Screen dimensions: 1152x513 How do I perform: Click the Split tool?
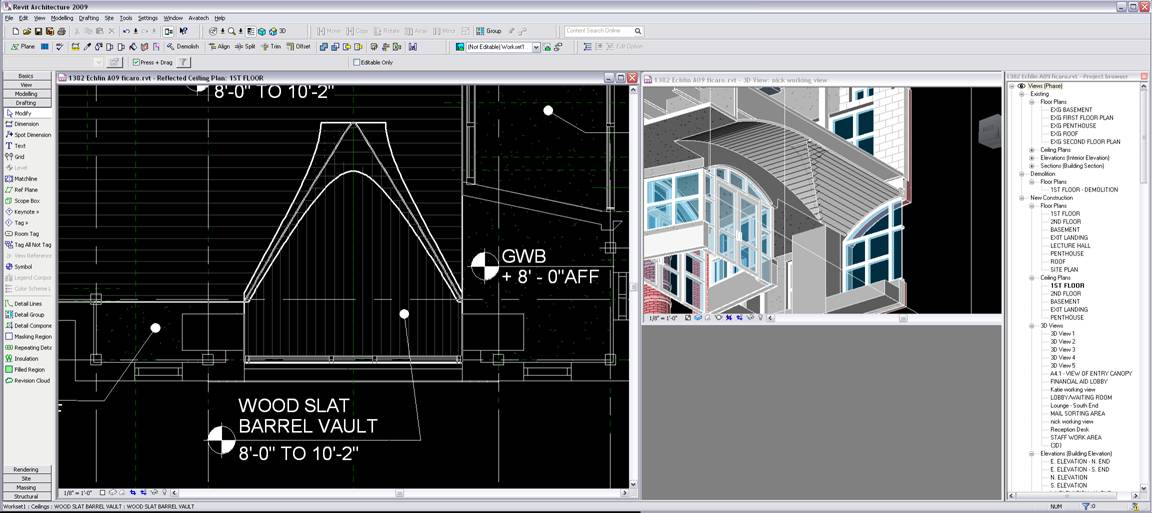(245, 46)
